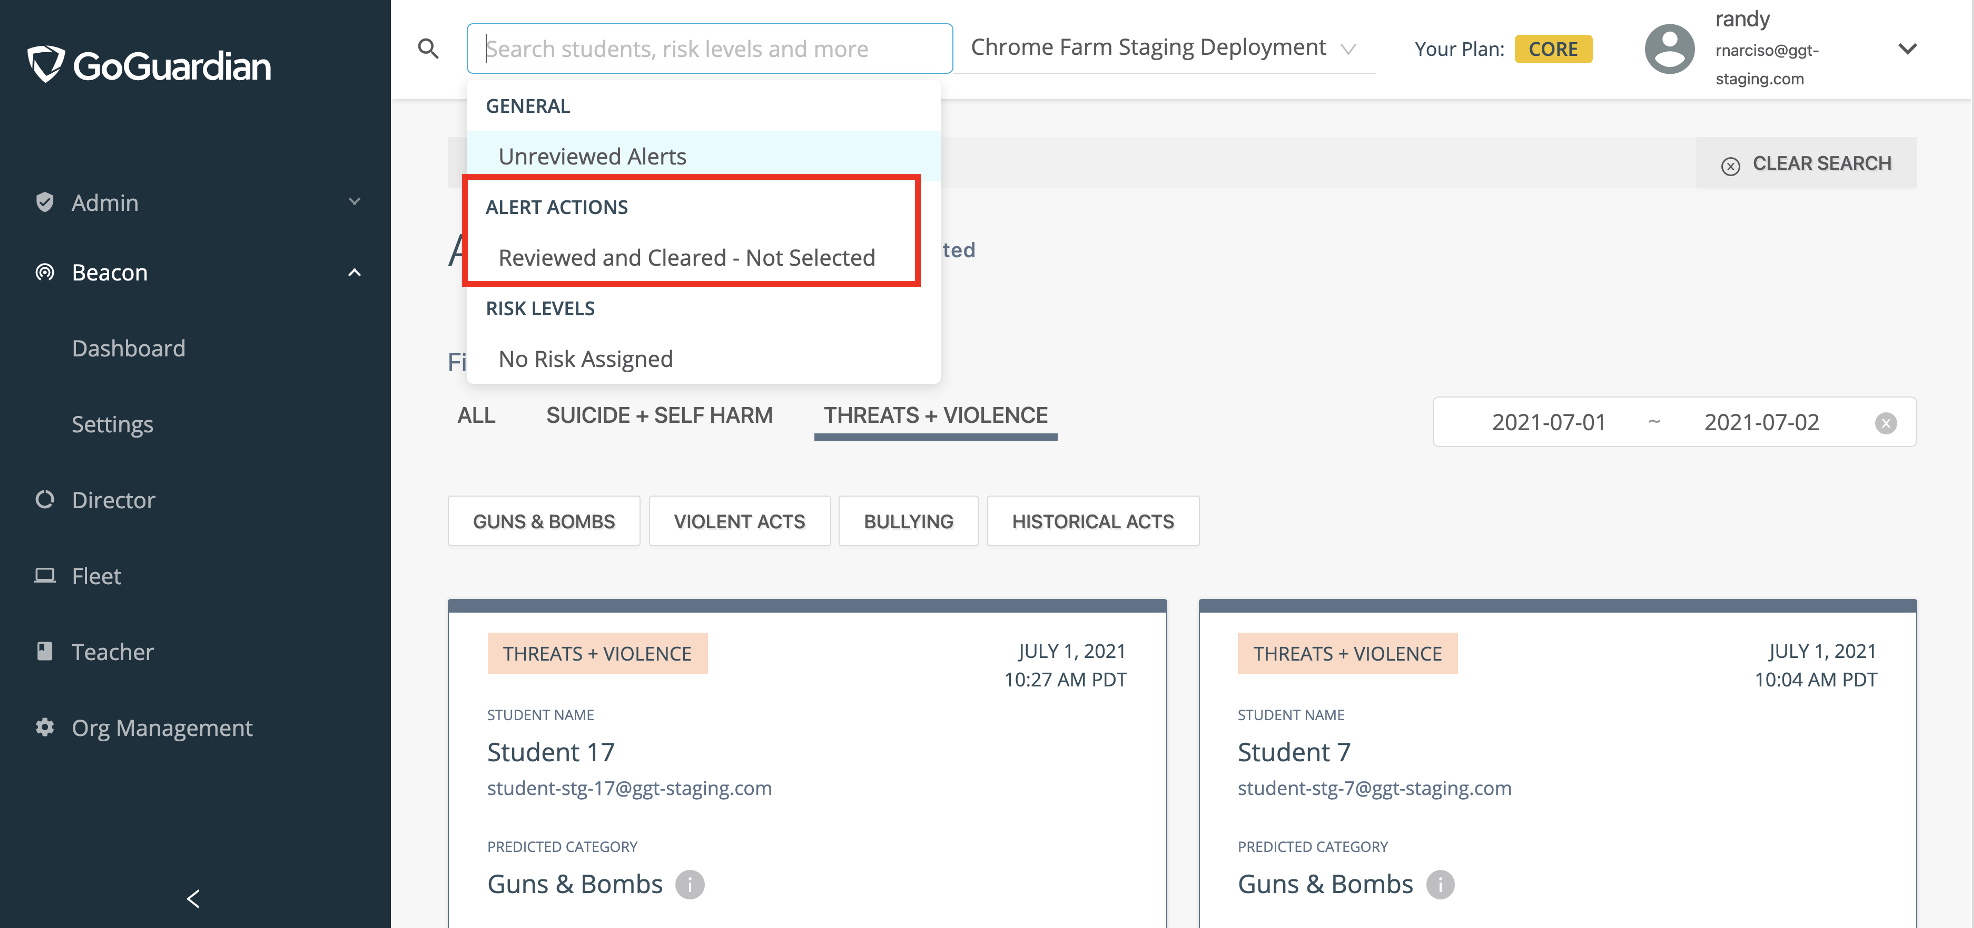
Task: Click the Teacher book icon
Action: pos(44,651)
